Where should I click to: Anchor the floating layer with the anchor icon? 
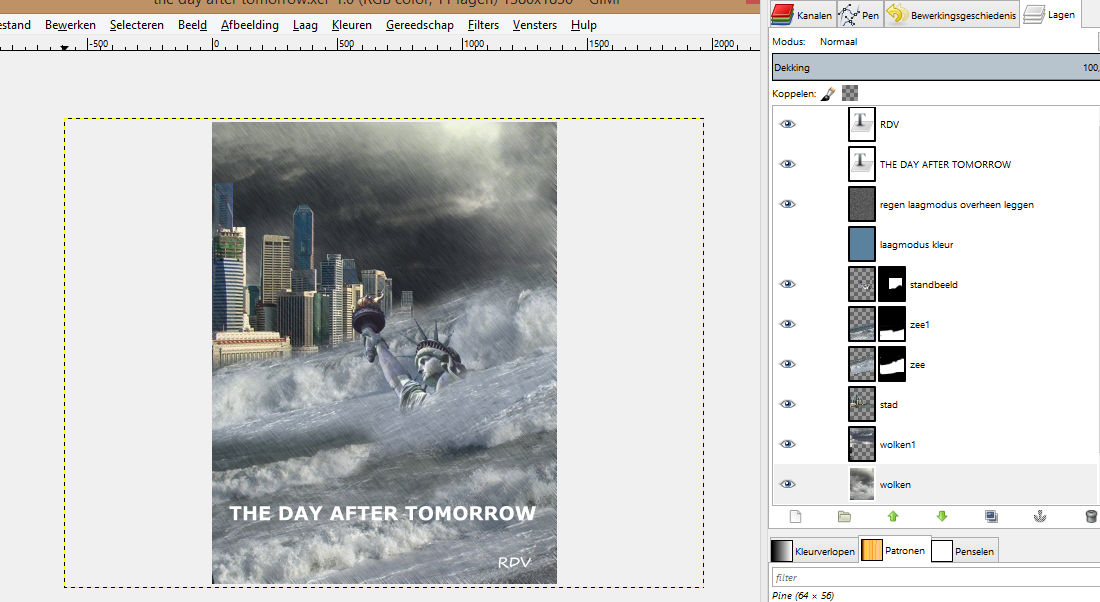(1040, 517)
